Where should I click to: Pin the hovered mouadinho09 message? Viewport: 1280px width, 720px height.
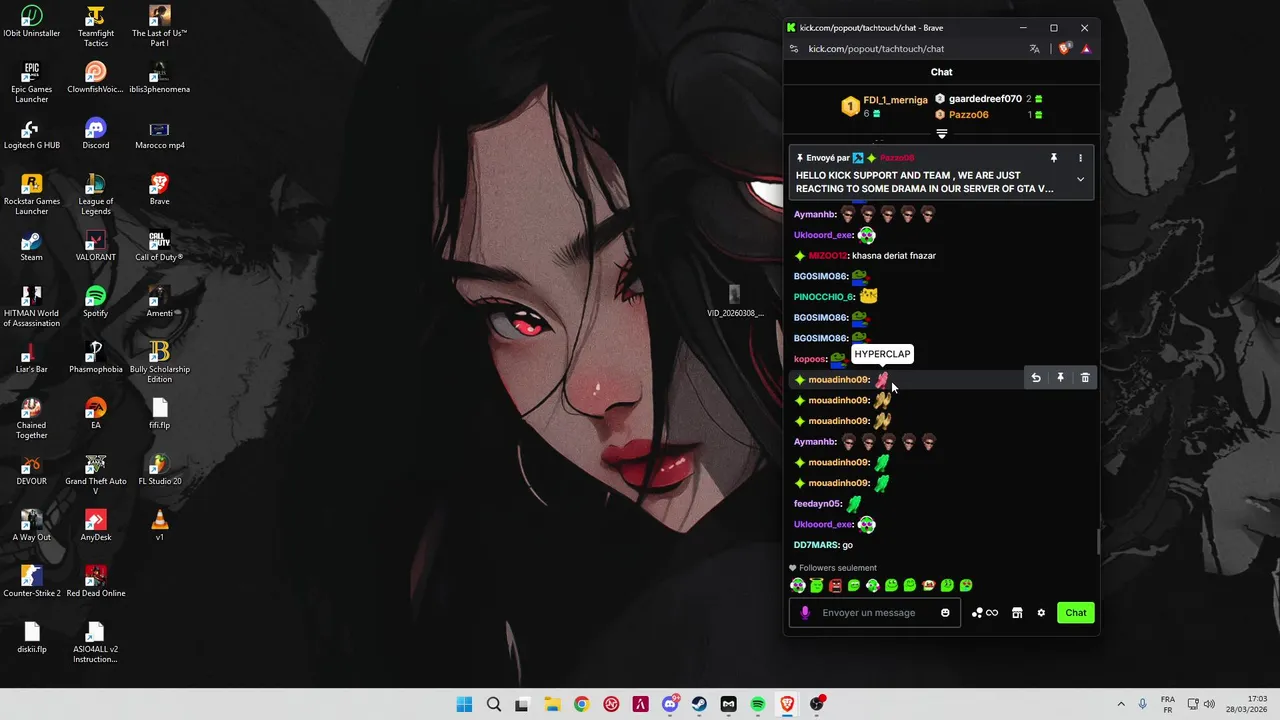[1060, 378]
